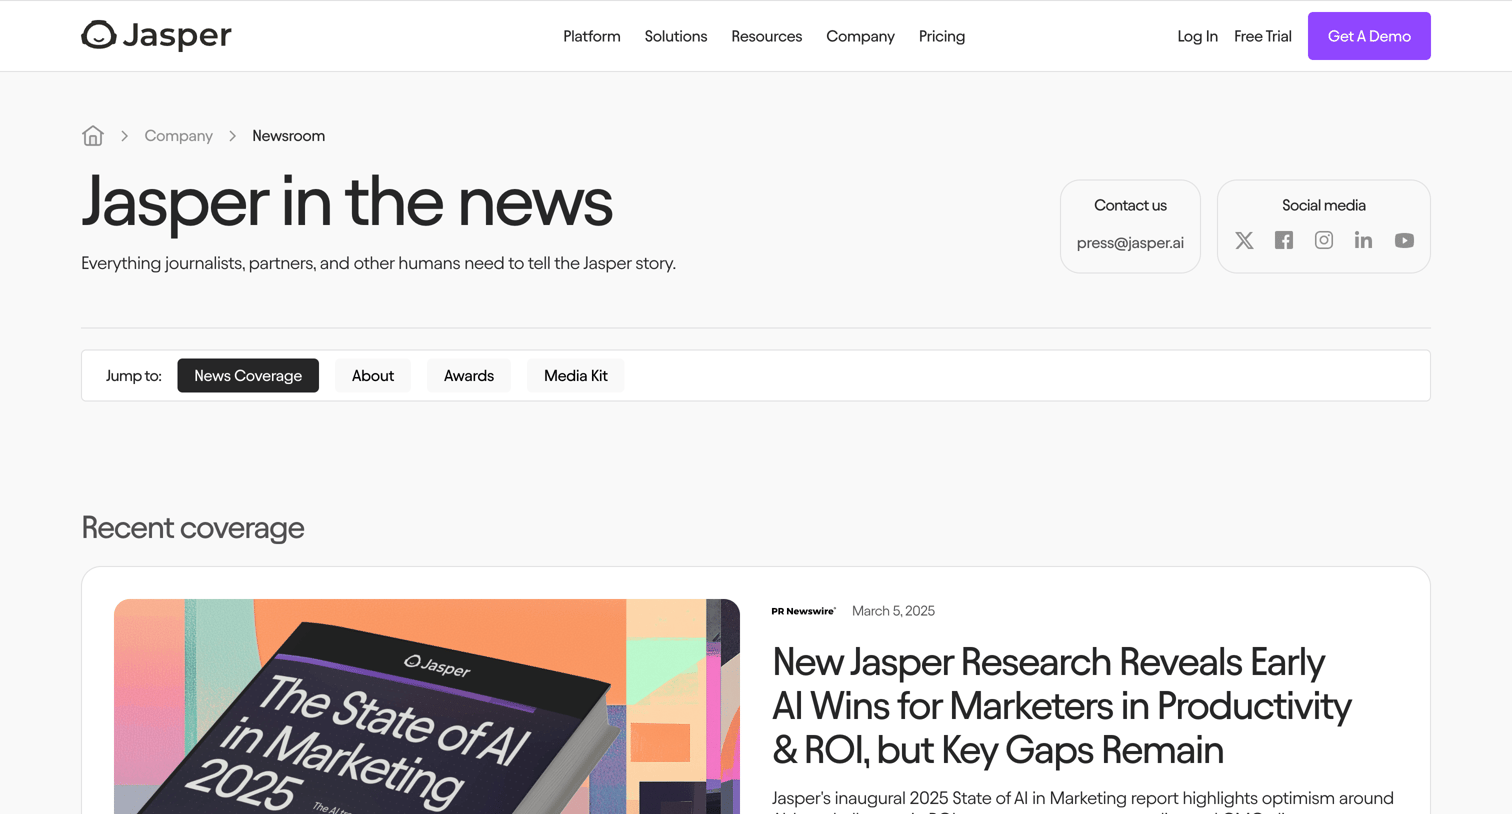Screen dimensions: 1512x814
Task: Click the Jasper logo in header
Action: coord(156,35)
